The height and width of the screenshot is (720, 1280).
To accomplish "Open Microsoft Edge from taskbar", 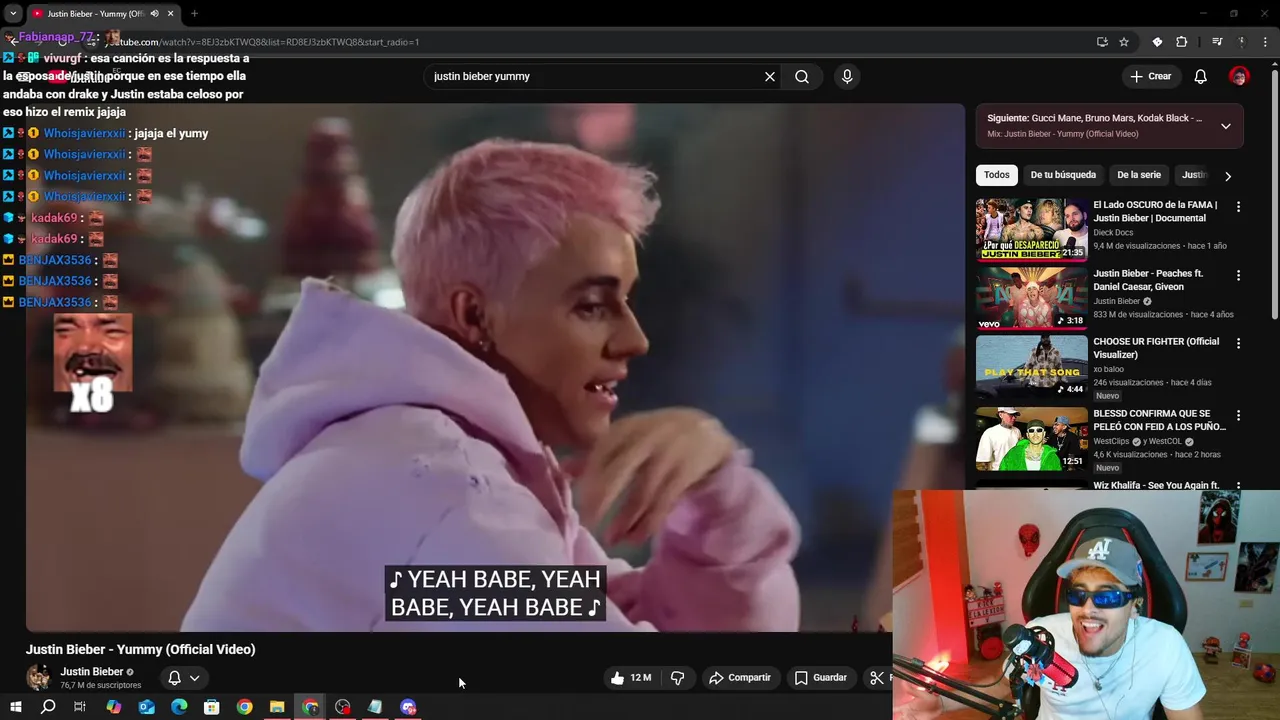I will point(179,707).
